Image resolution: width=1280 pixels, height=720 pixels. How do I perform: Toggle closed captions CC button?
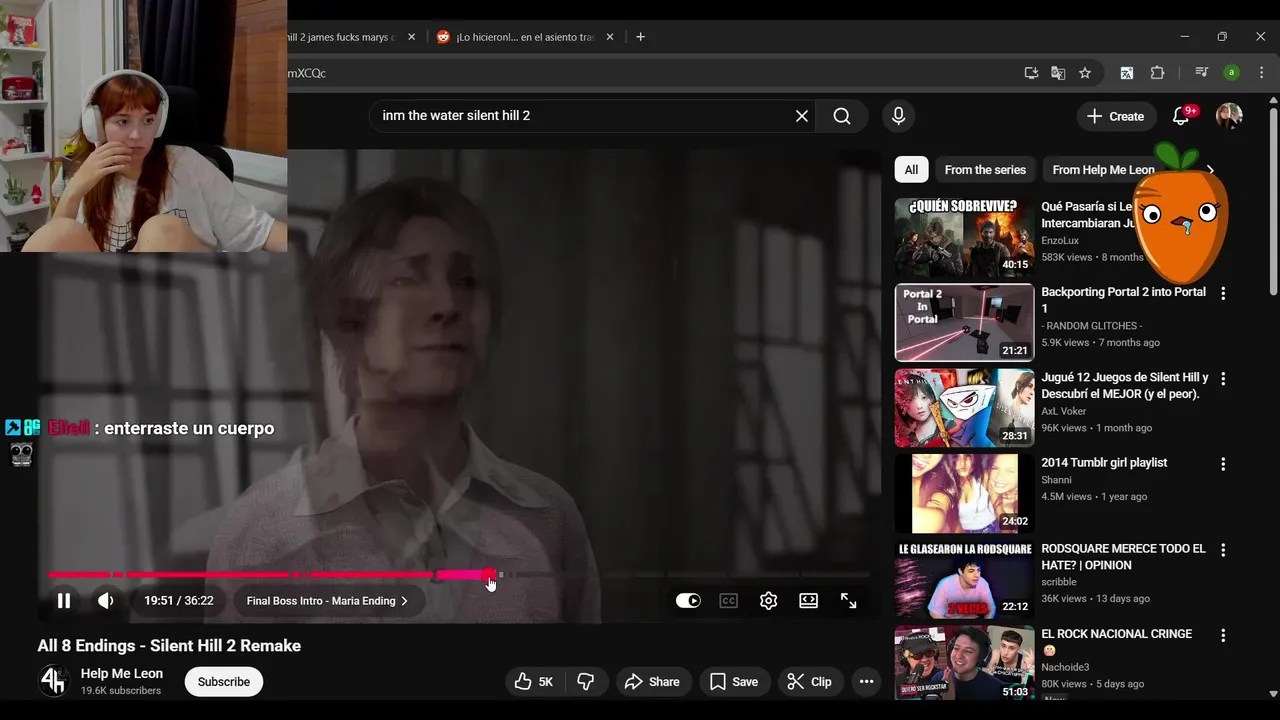tap(729, 601)
